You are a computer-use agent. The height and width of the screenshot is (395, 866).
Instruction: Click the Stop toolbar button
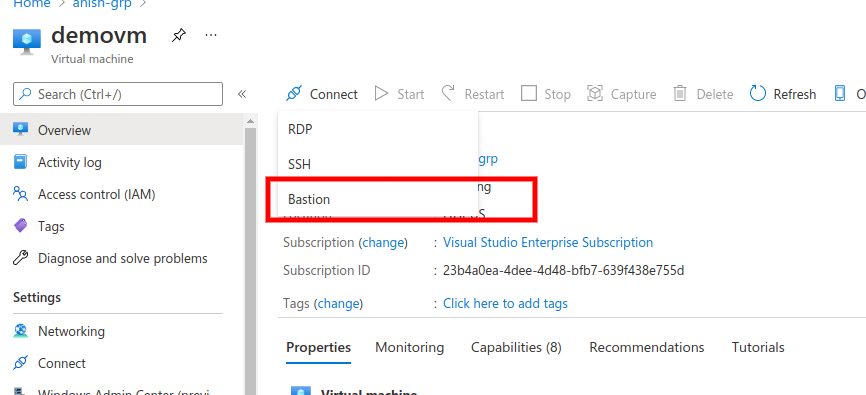pos(546,94)
